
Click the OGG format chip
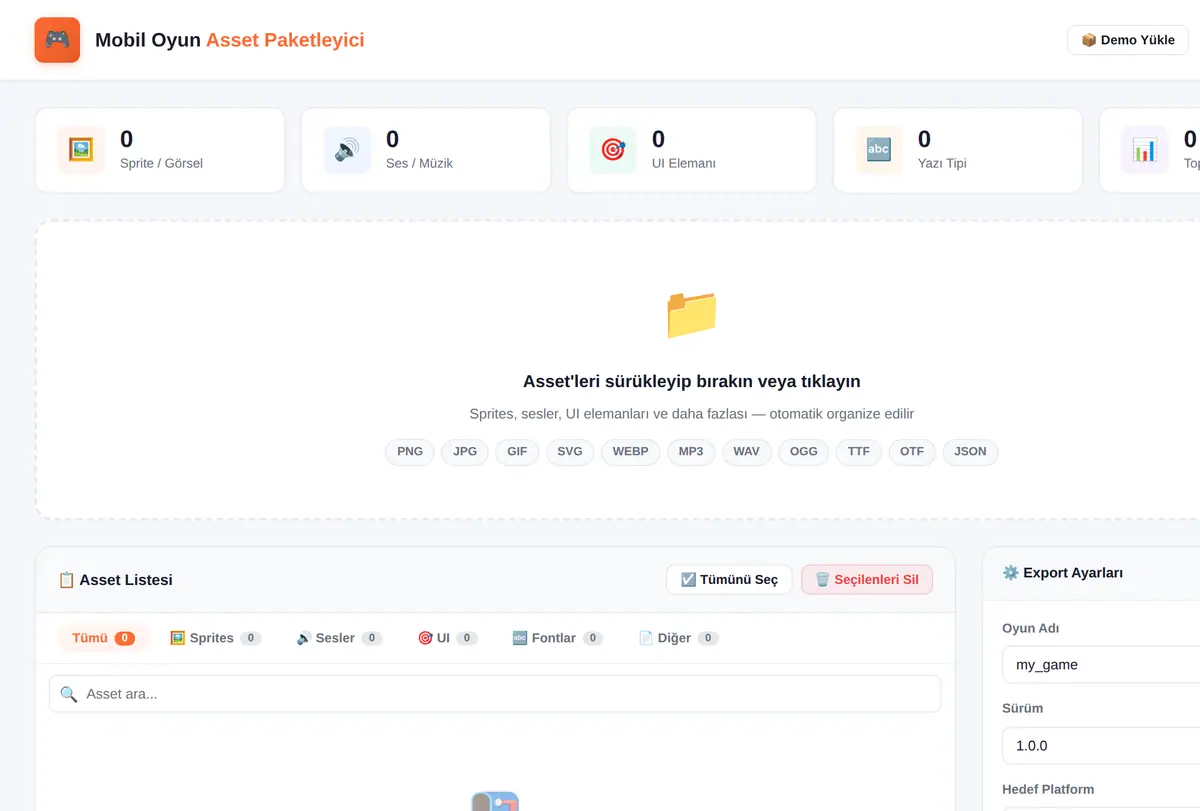(x=804, y=452)
